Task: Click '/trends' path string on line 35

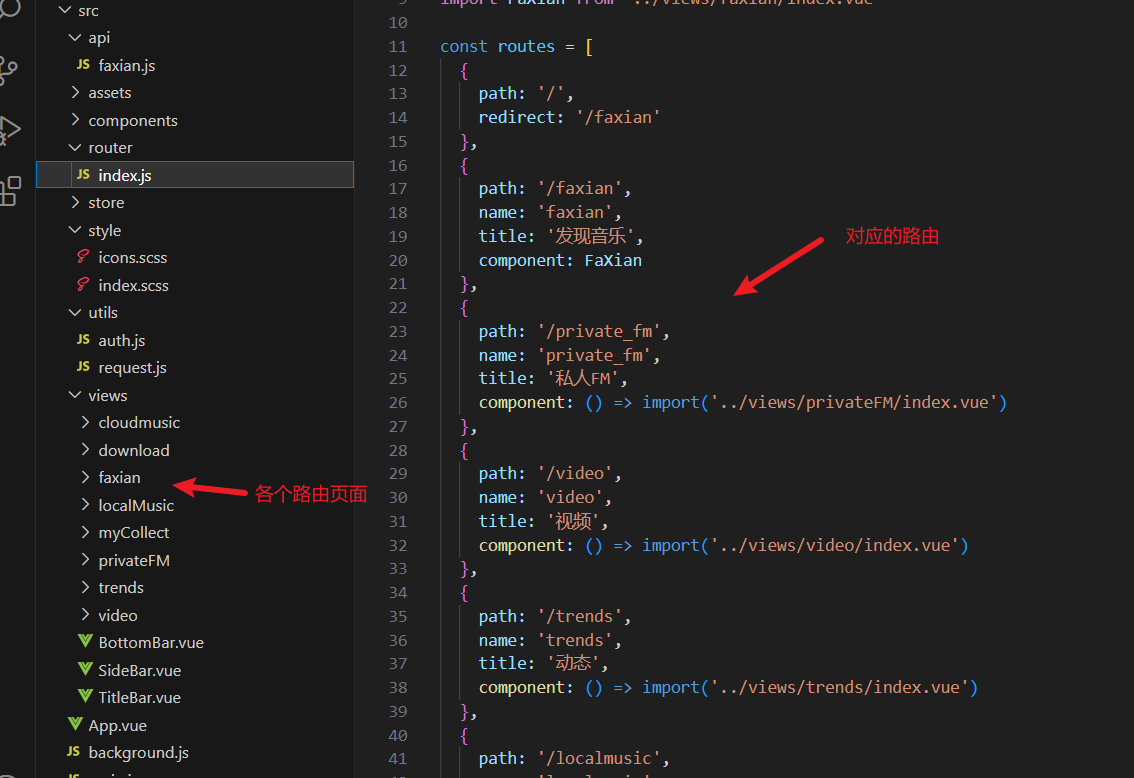Action: [580, 616]
